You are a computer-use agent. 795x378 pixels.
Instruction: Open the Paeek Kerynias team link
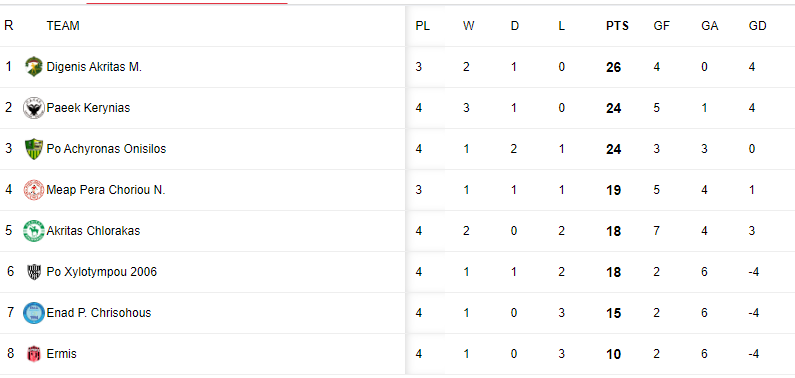pyautogui.click(x=88, y=108)
